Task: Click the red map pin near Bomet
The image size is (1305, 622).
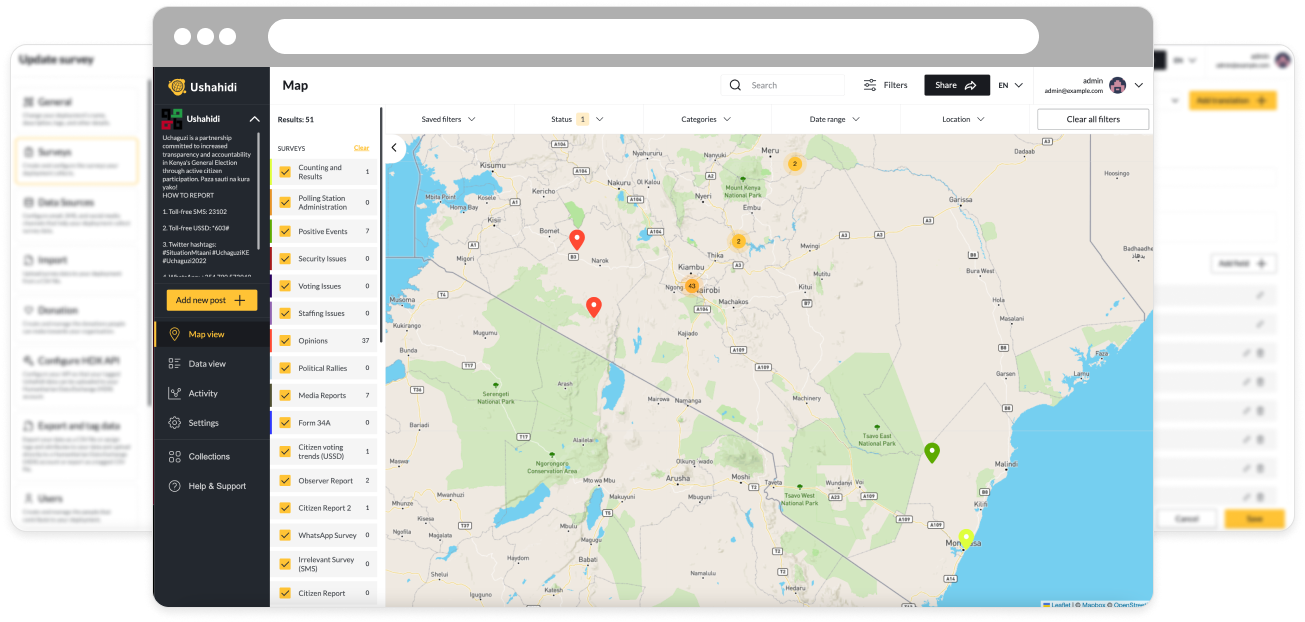Action: pyautogui.click(x=576, y=240)
